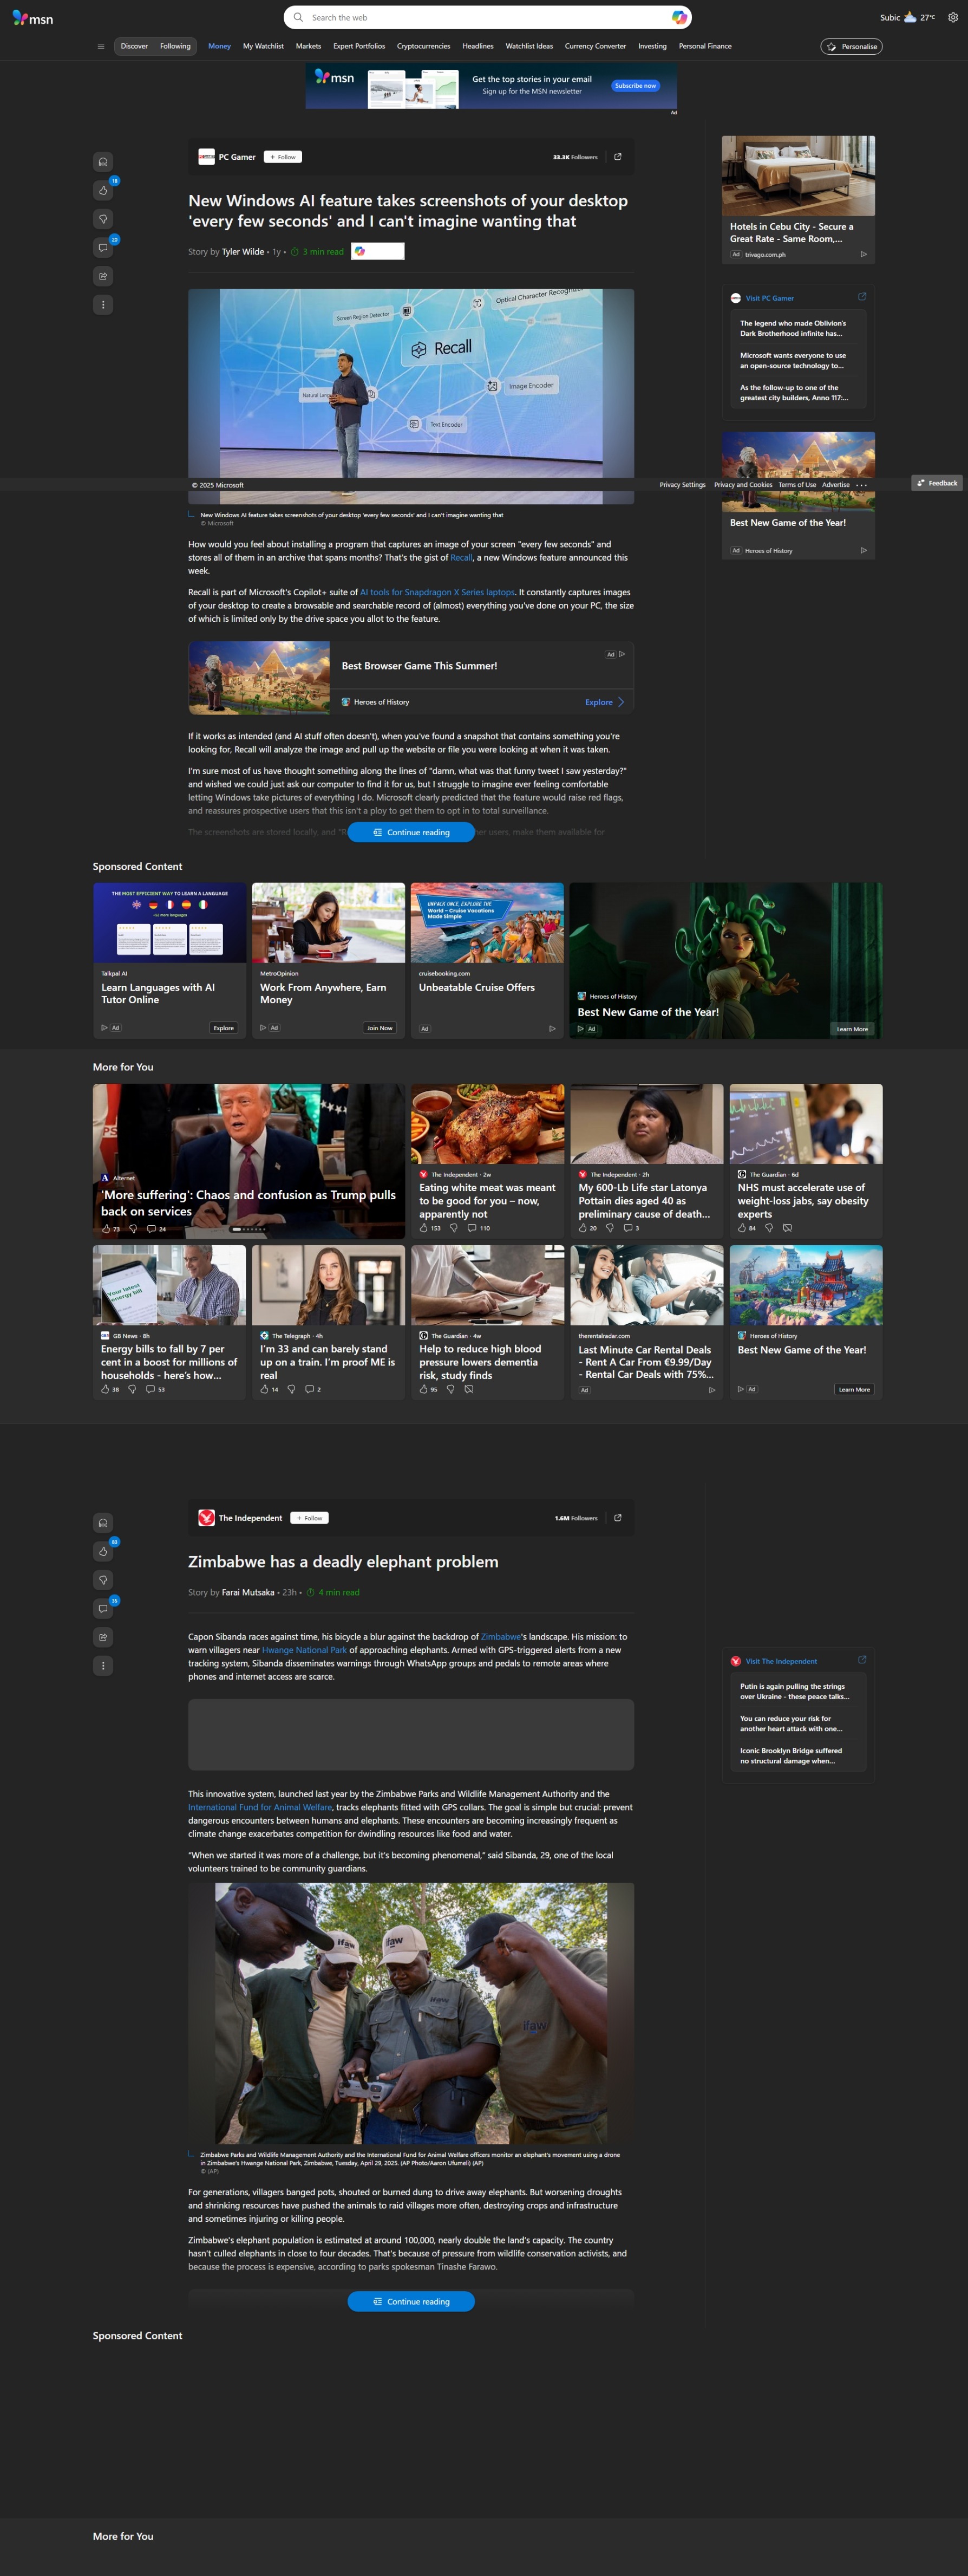Switch to the Following feed
968x2576 pixels.
pos(175,46)
